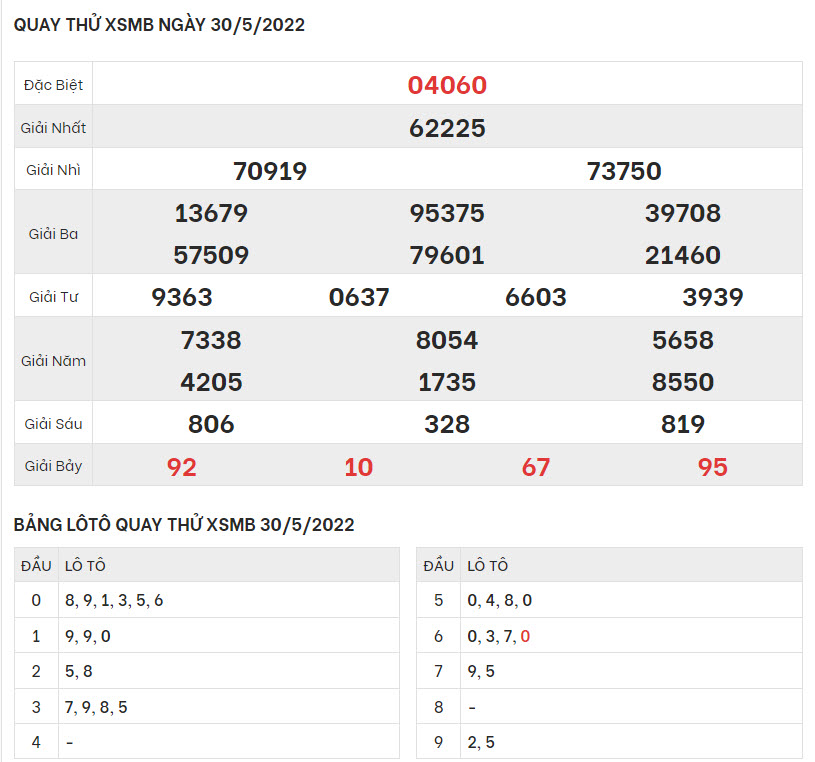The image size is (815, 762).
Task: Click the Giải Tư number 9363
Action: tap(182, 297)
